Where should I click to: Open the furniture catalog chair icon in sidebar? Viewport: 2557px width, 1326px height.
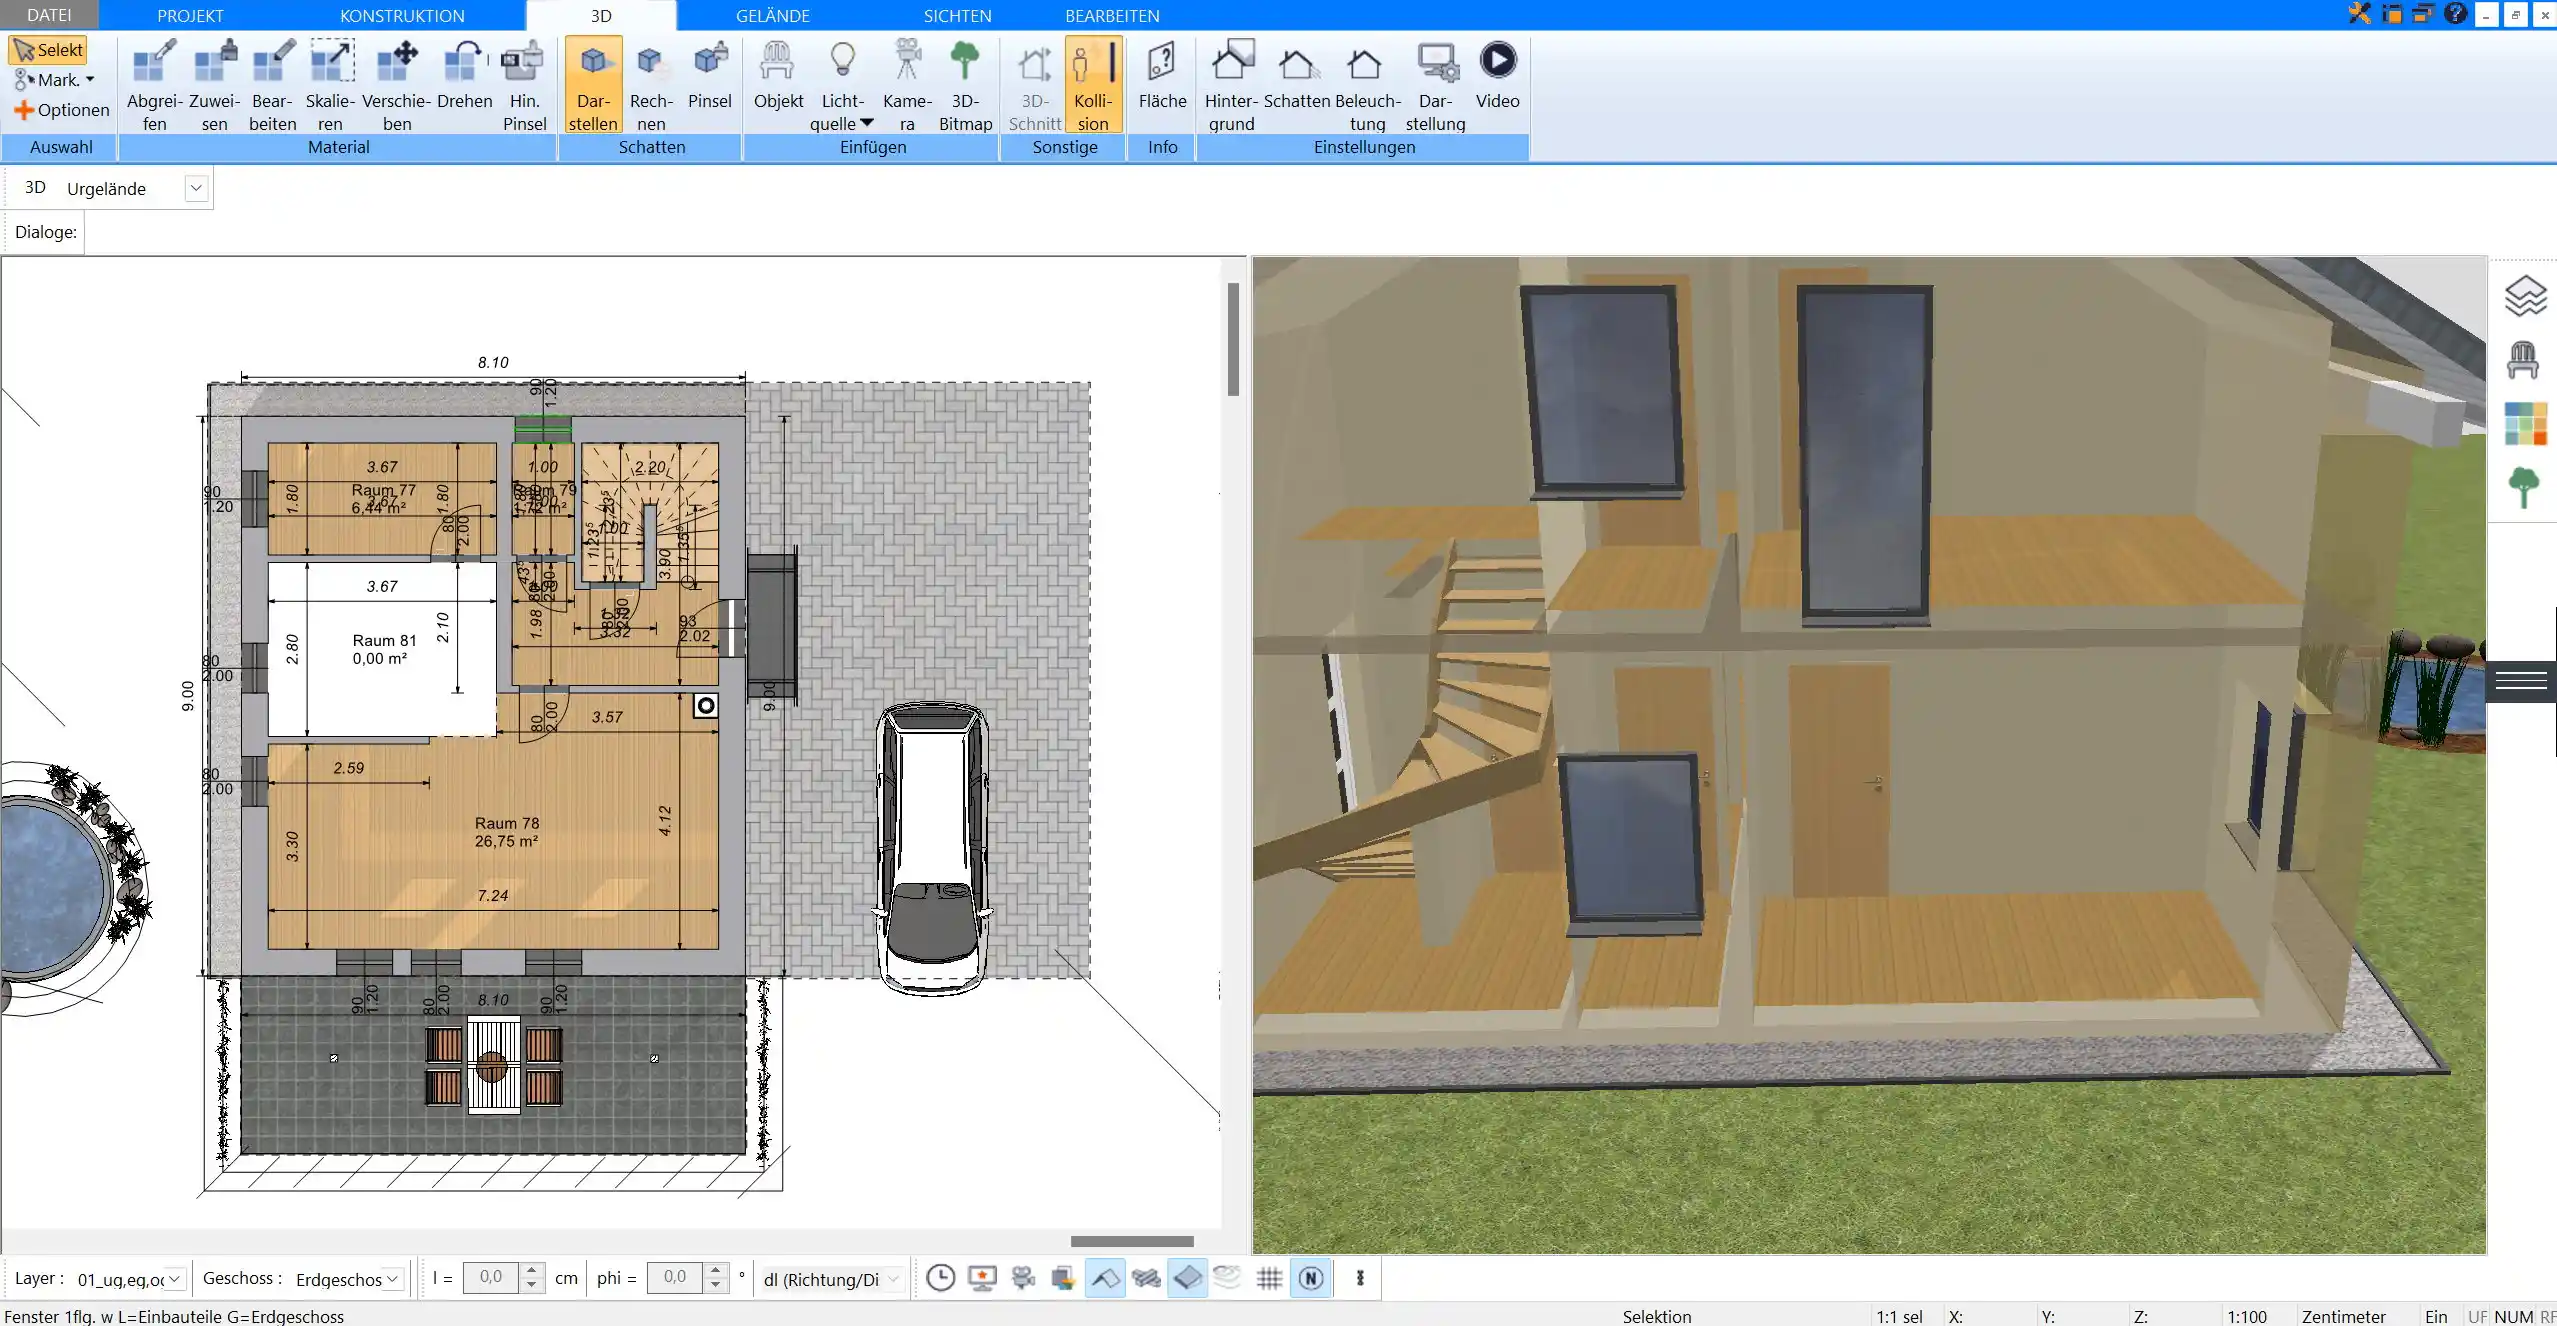pyautogui.click(x=2523, y=360)
